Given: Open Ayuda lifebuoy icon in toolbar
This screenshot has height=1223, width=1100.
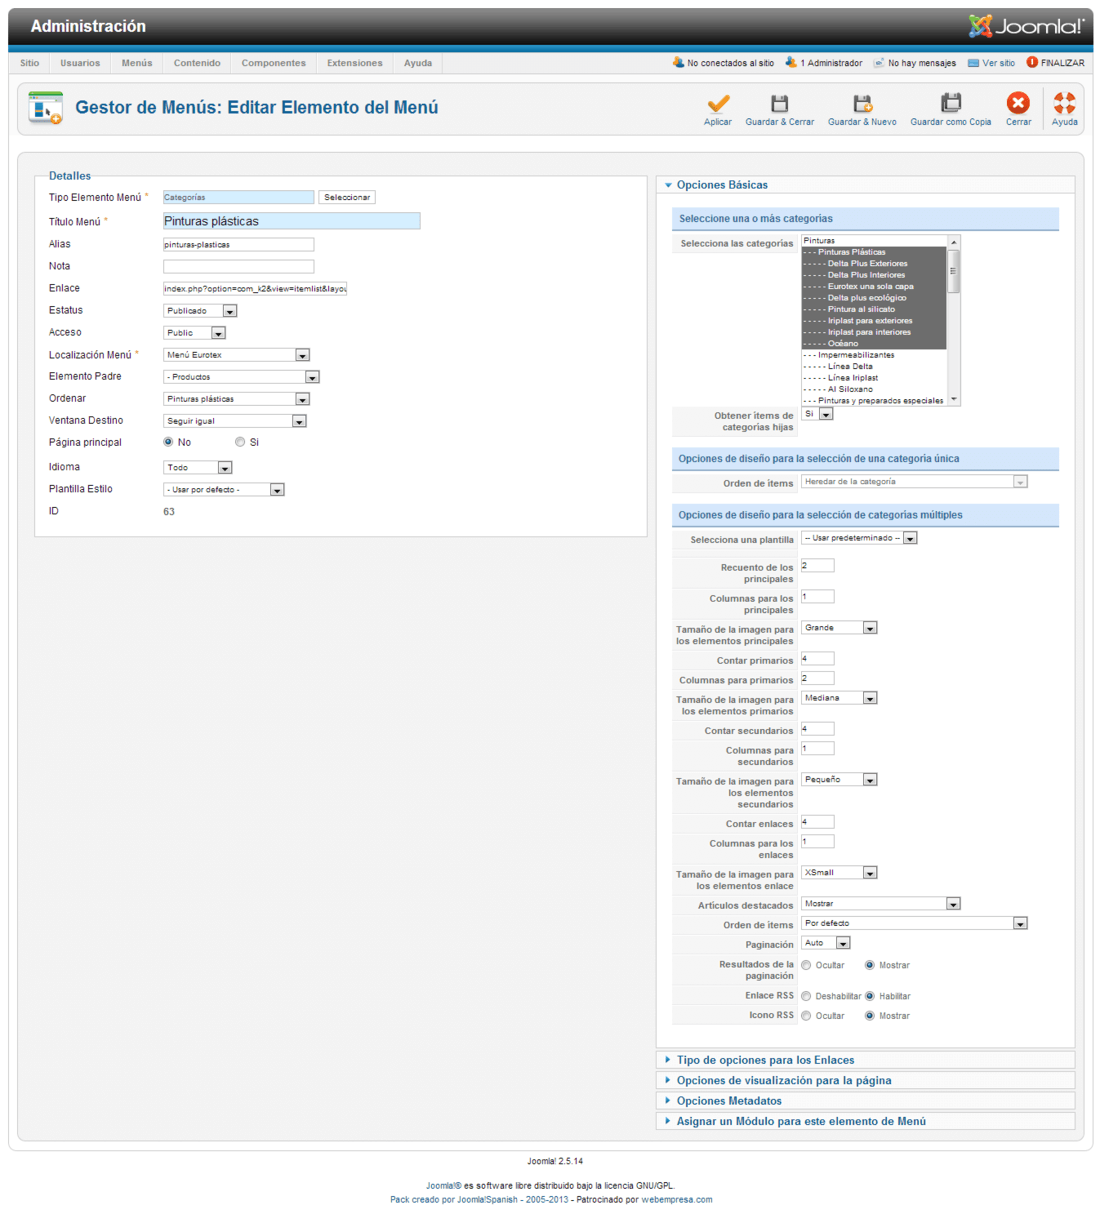Looking at the screenshot, I should pos(1065,103).
